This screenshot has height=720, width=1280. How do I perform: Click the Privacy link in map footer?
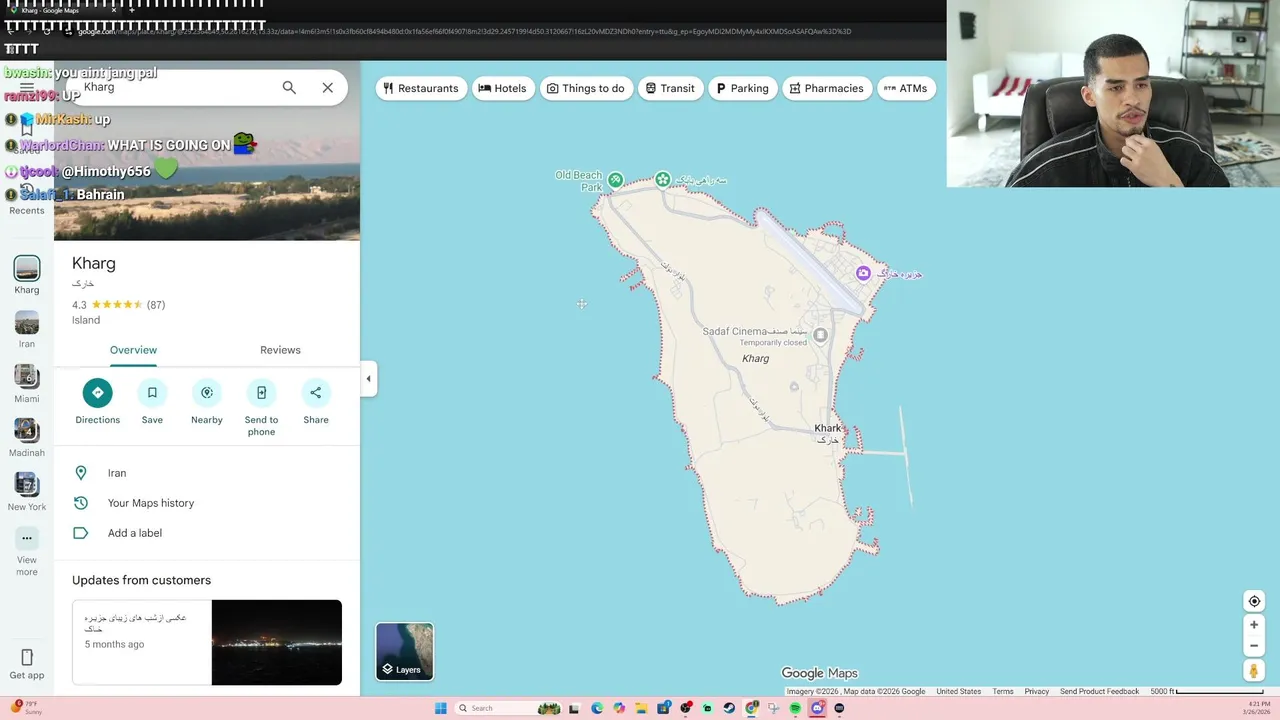(x=1037, y=691)
